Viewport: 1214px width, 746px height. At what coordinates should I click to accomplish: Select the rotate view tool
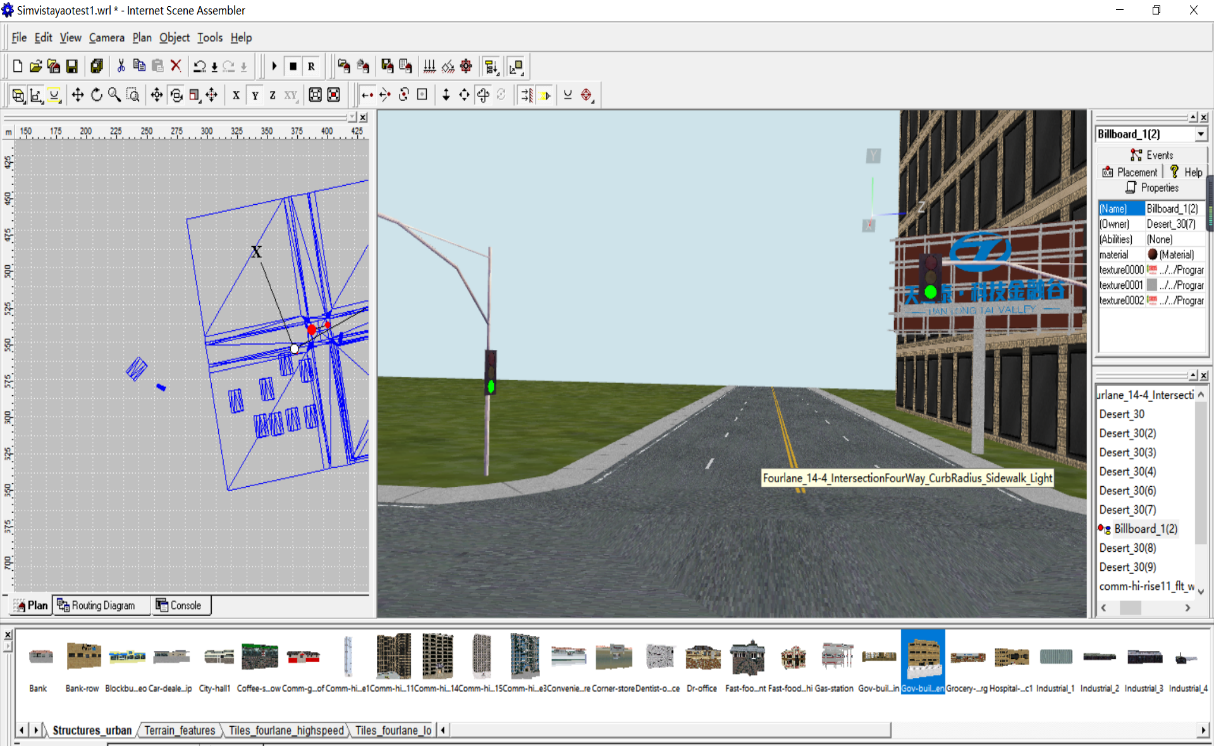pyautogui.click(x=96, y=95)
